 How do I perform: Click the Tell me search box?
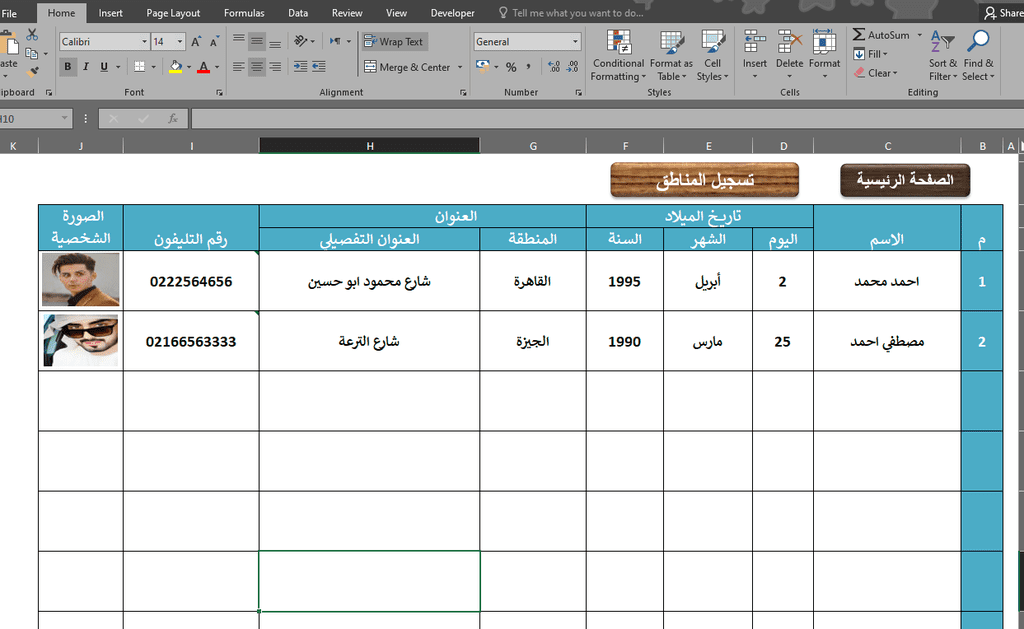point(571,13)
